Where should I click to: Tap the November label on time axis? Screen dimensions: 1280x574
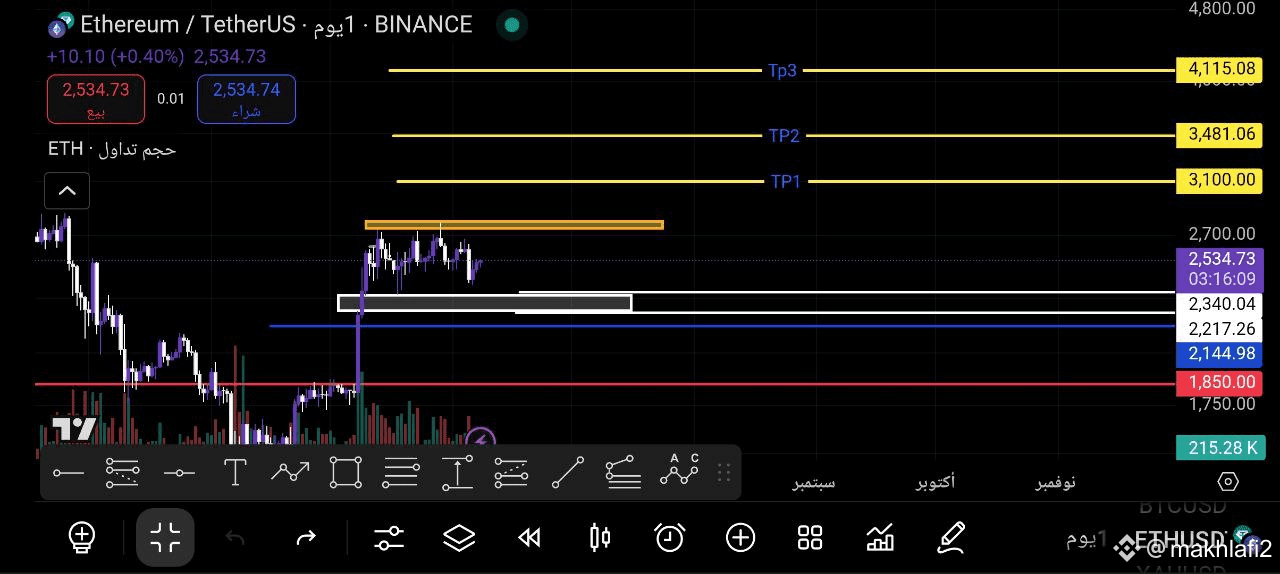[x=1055, y=482]
